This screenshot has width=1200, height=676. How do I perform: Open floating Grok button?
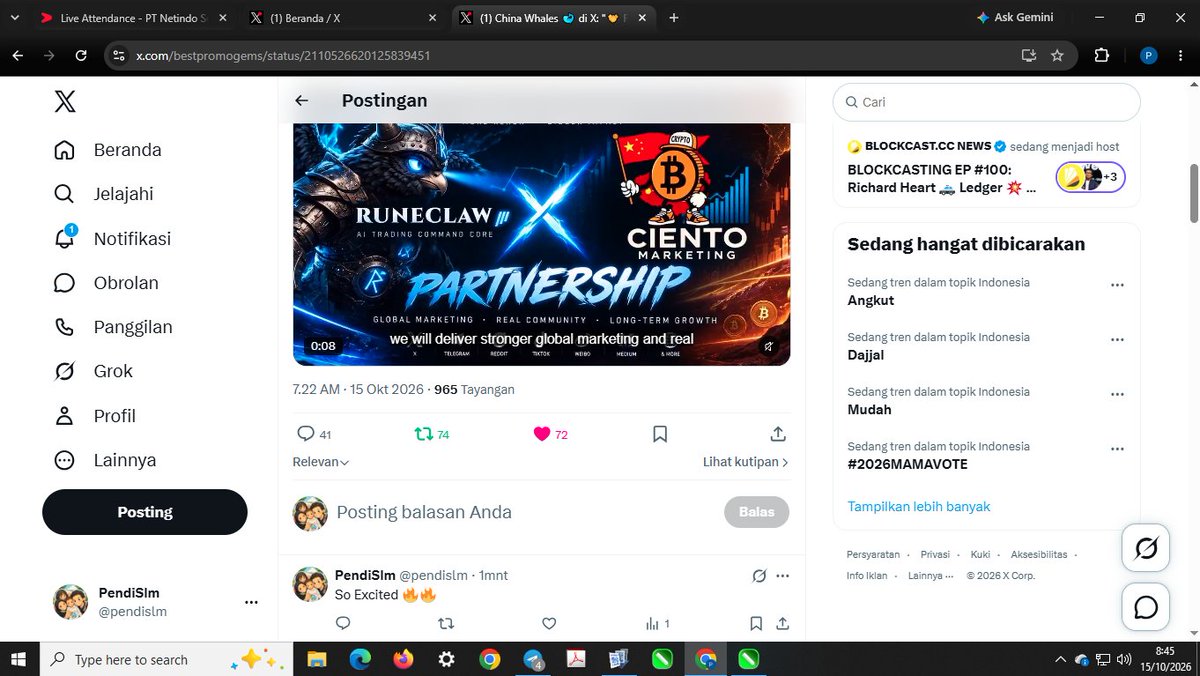pyautogui.click(x=1145, y=548)
